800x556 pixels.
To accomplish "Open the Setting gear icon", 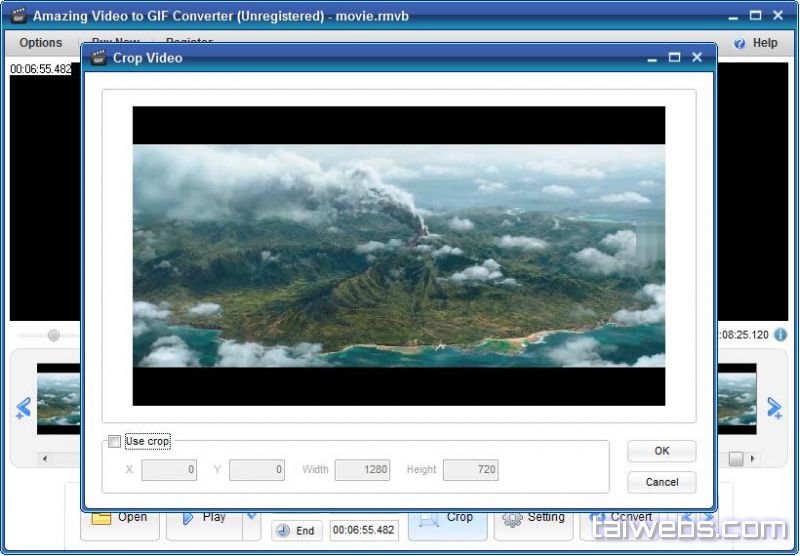I will (x=512, y=520).
